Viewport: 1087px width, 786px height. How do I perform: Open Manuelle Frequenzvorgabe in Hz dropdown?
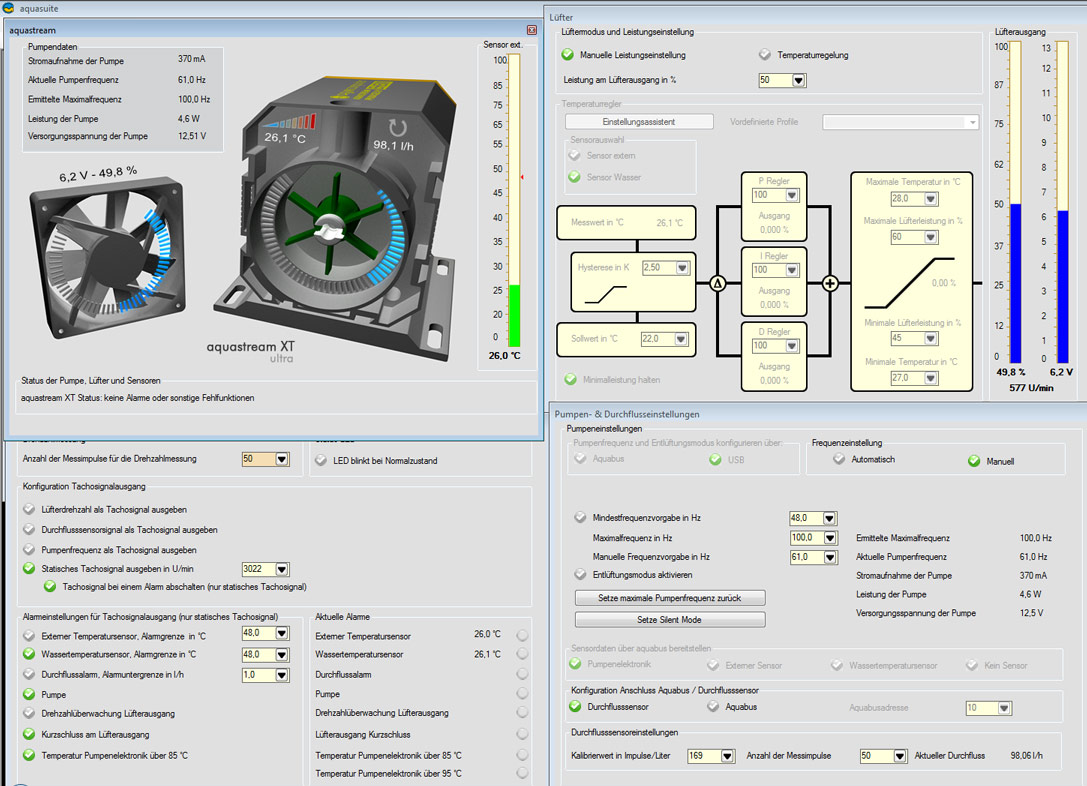point(830,557)
